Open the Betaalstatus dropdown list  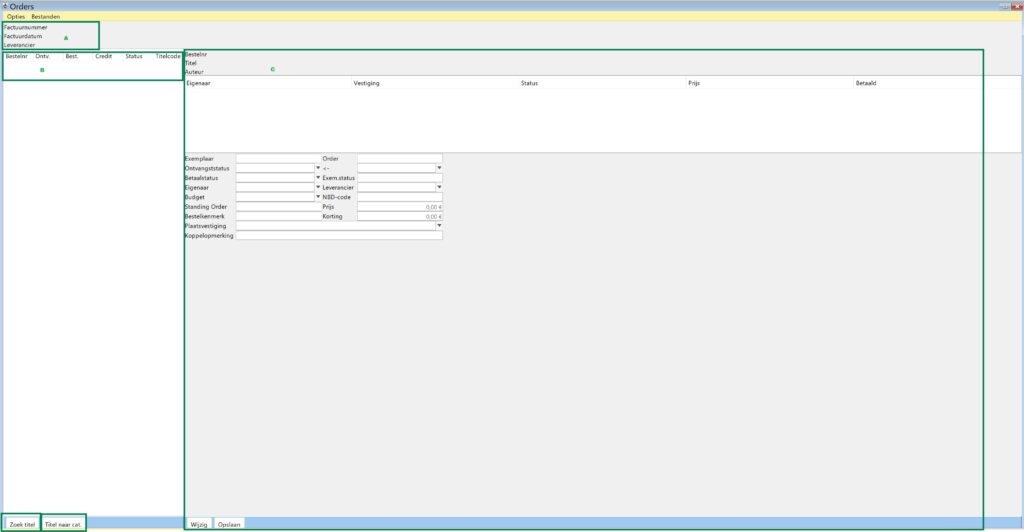click(318, 177)
